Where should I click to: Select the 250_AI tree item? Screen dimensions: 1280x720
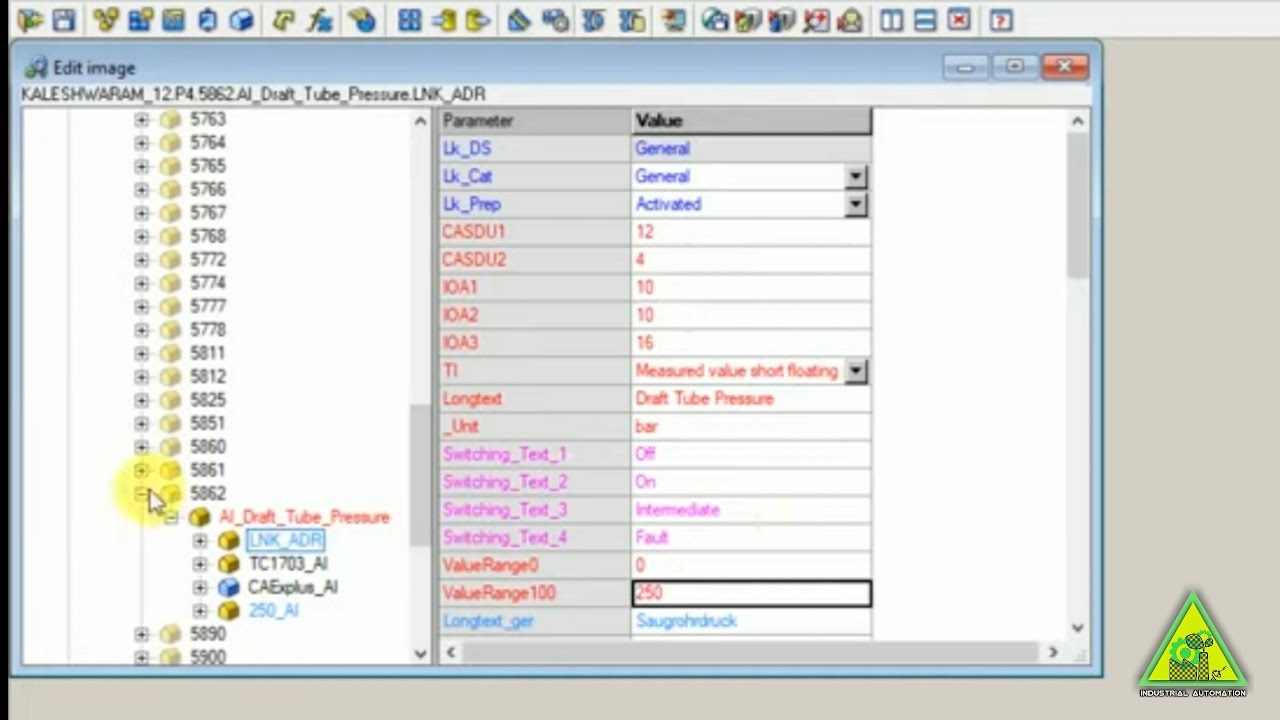click(x=273, y=610)
